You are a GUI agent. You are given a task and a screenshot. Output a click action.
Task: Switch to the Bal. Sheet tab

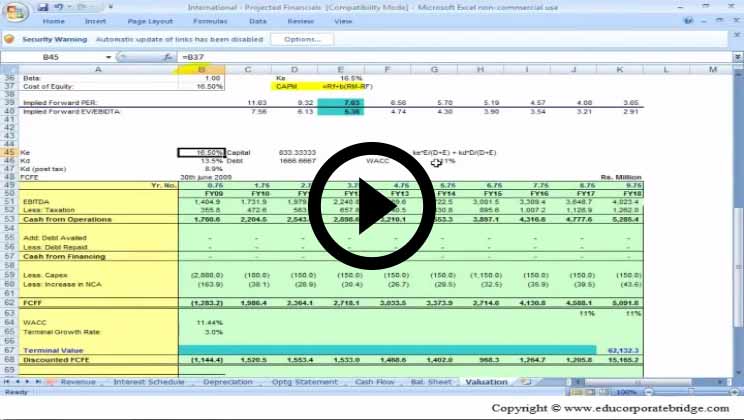click(x=431, y=382)
